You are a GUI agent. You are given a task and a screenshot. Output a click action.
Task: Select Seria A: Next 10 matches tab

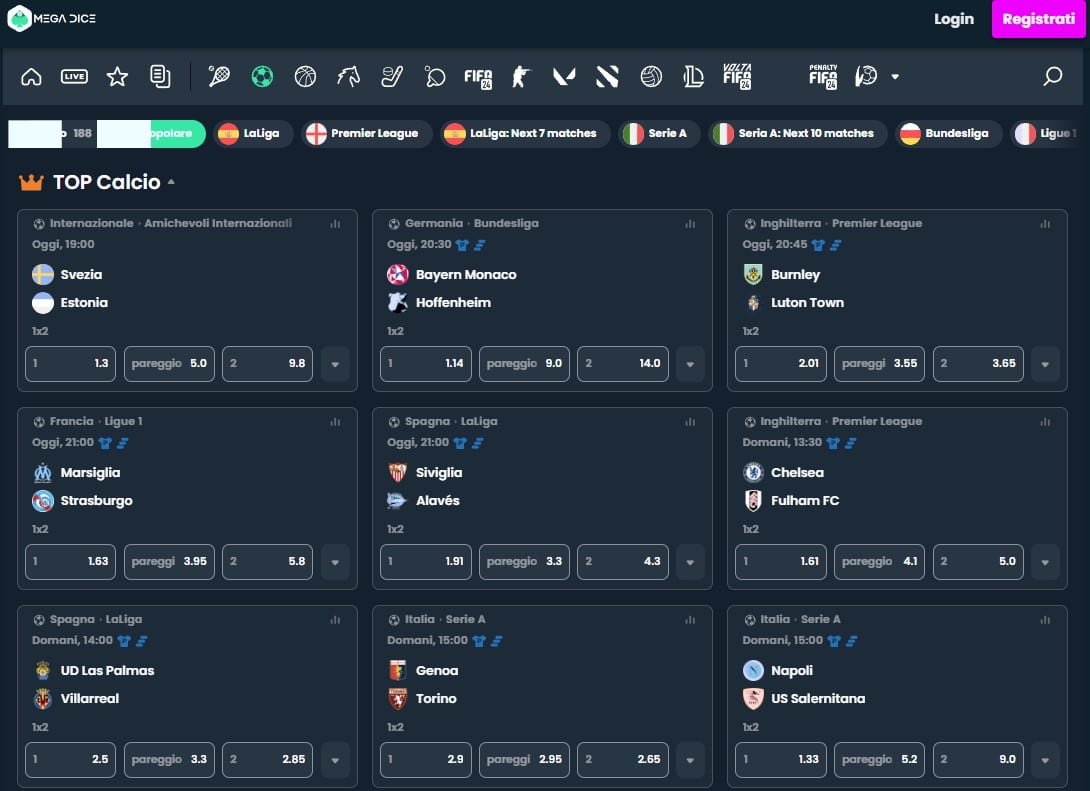798,133
